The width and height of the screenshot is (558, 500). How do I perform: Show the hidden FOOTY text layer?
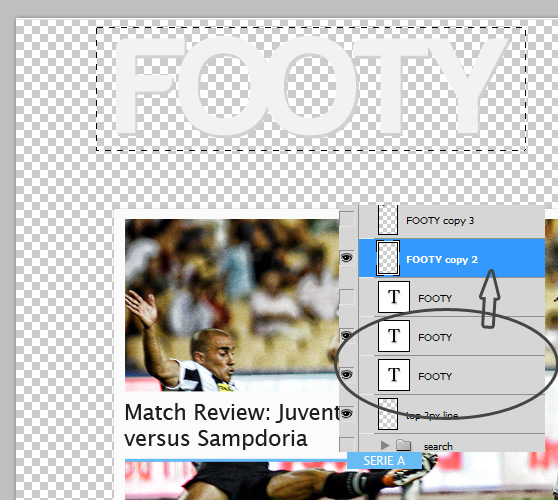coord(347,297)
